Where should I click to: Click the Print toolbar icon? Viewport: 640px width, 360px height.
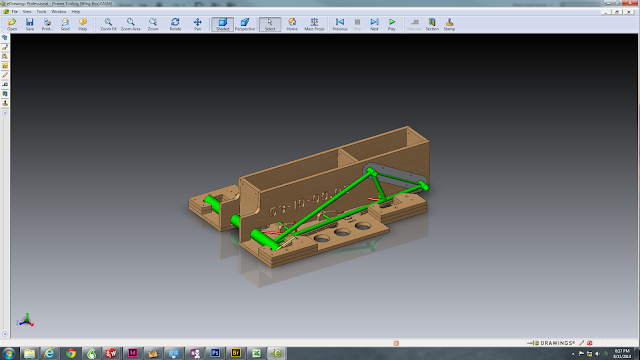click(x=47, y=24)
